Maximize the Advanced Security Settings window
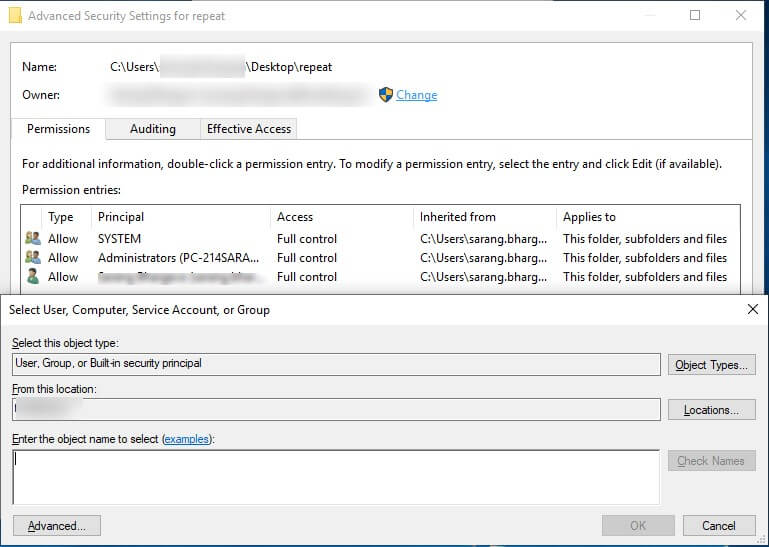This screenshot has height=547, width=769. tap(694, 15)
